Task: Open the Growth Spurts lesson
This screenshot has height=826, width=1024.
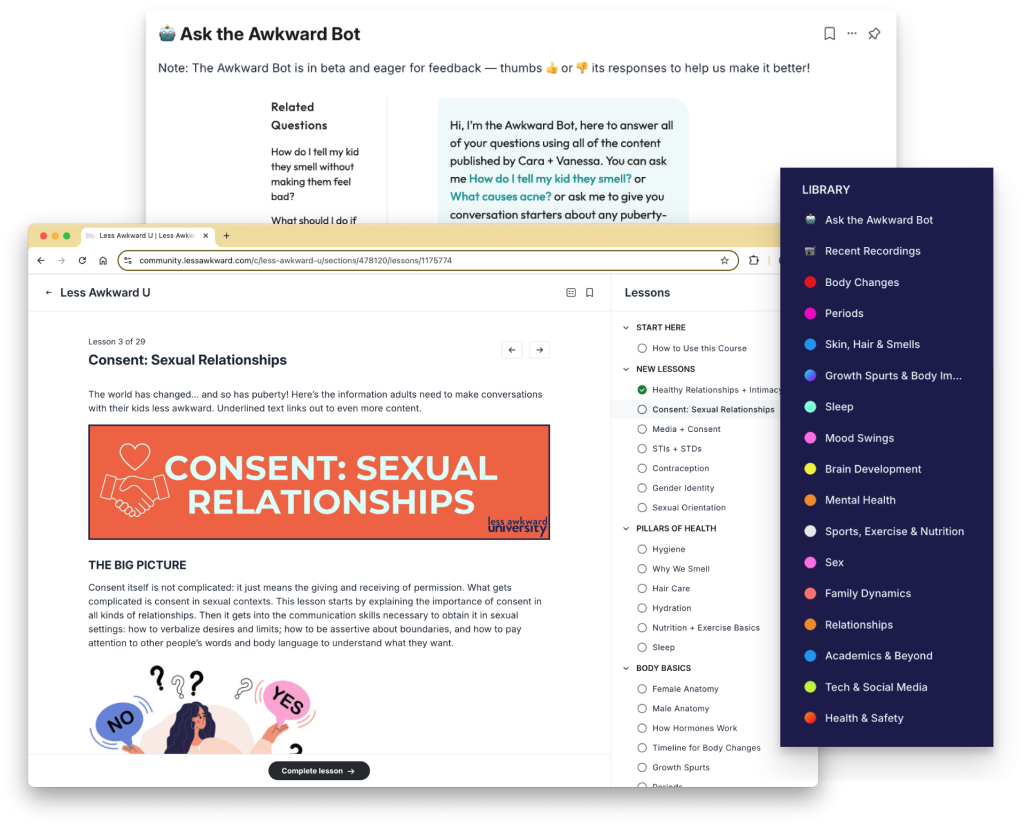Action: coord(680,767)
